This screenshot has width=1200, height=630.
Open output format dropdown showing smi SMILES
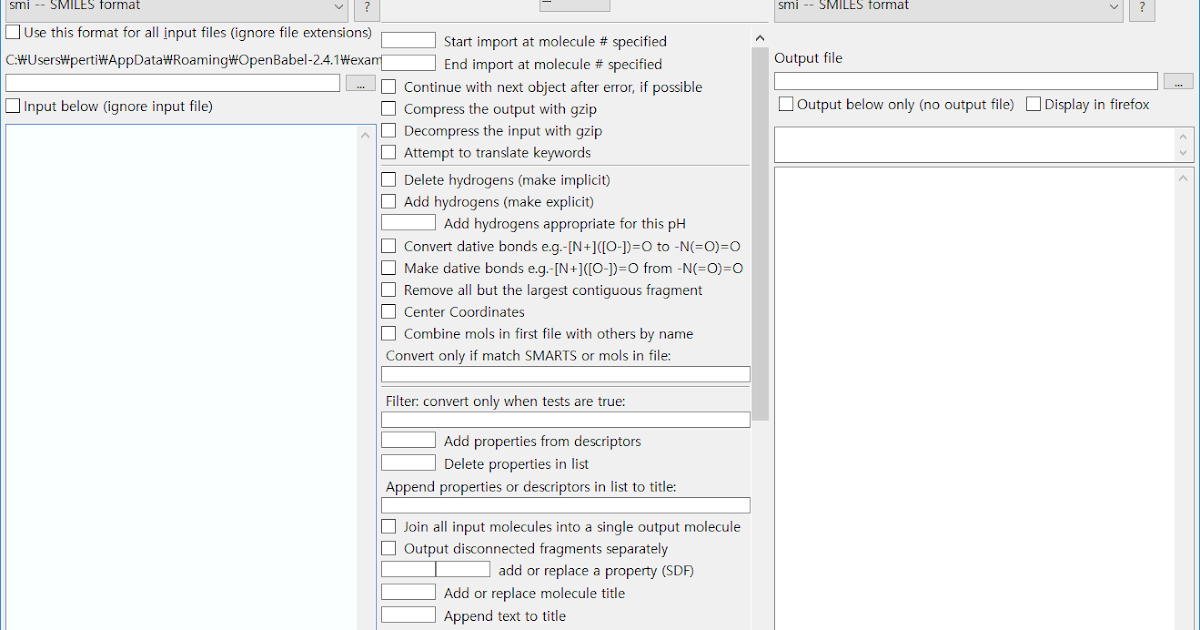(950, 9)
